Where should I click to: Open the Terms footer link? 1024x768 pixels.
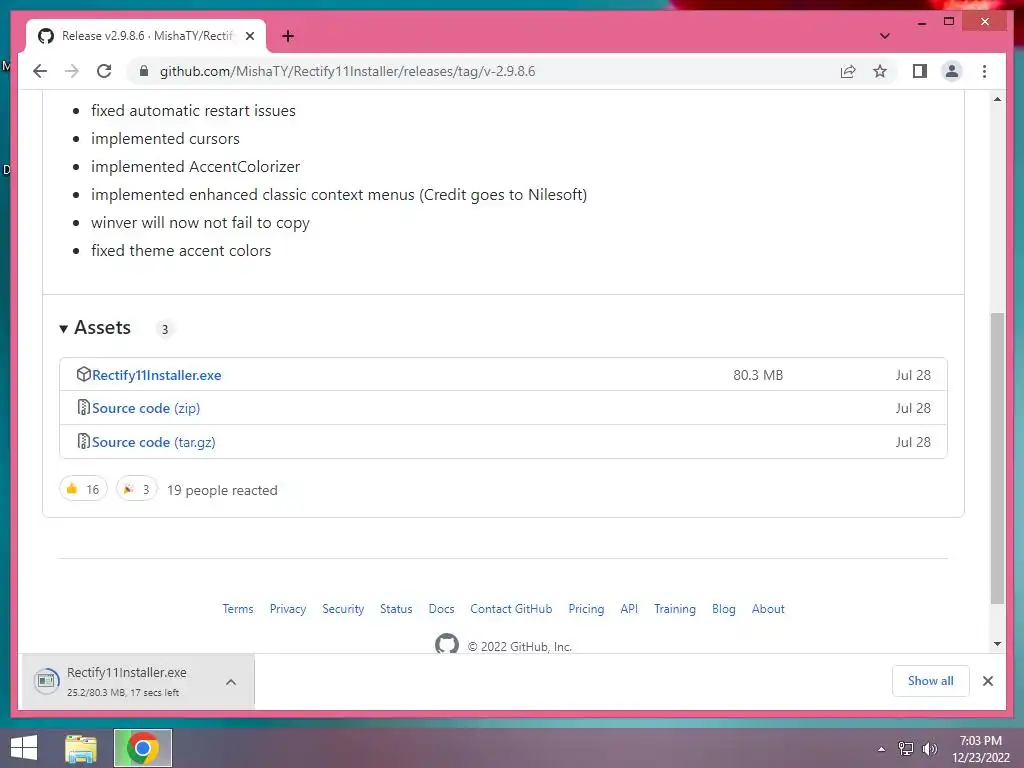point(238,609)
